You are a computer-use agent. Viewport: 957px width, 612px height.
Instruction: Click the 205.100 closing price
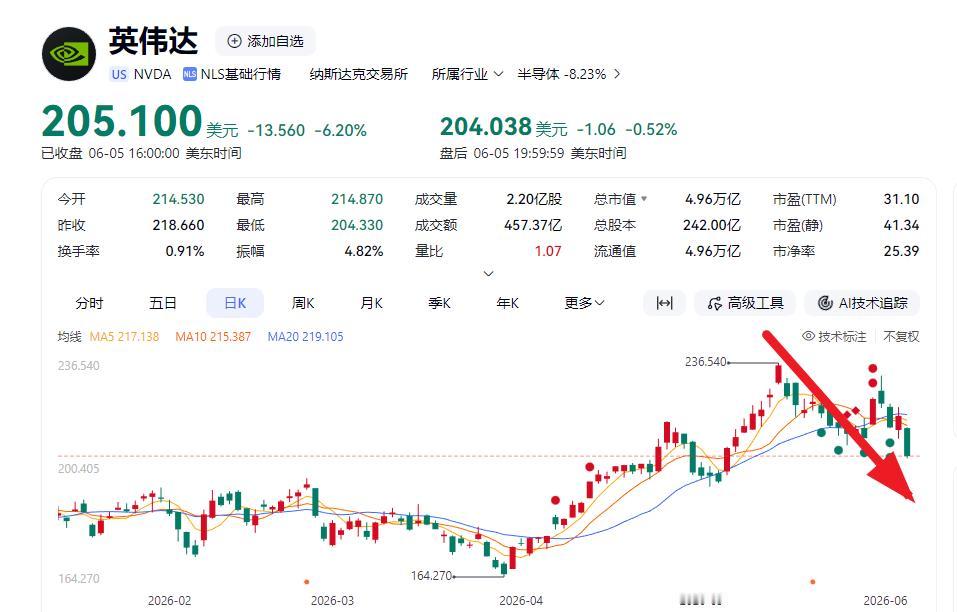pyautogui.click(x=122, y=121)
